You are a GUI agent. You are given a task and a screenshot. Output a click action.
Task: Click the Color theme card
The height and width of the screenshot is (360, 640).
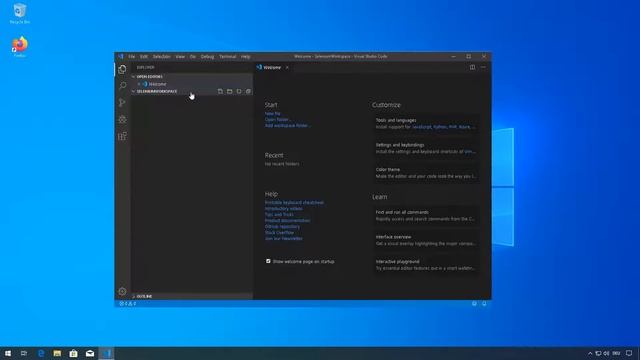click(426, 173)
